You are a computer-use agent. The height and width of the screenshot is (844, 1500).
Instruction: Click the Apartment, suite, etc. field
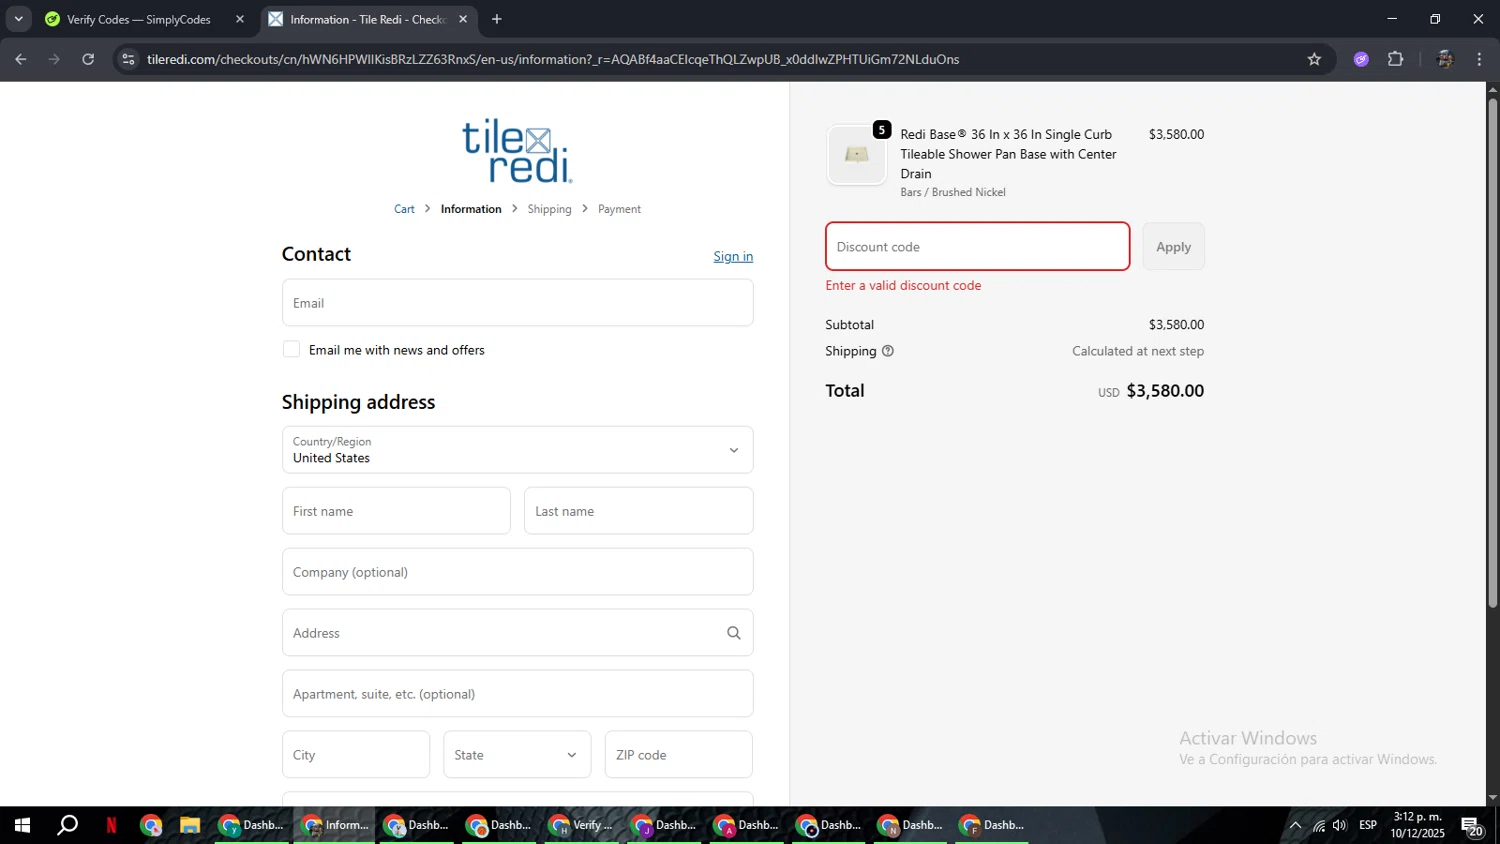click(x=517, y=694)
